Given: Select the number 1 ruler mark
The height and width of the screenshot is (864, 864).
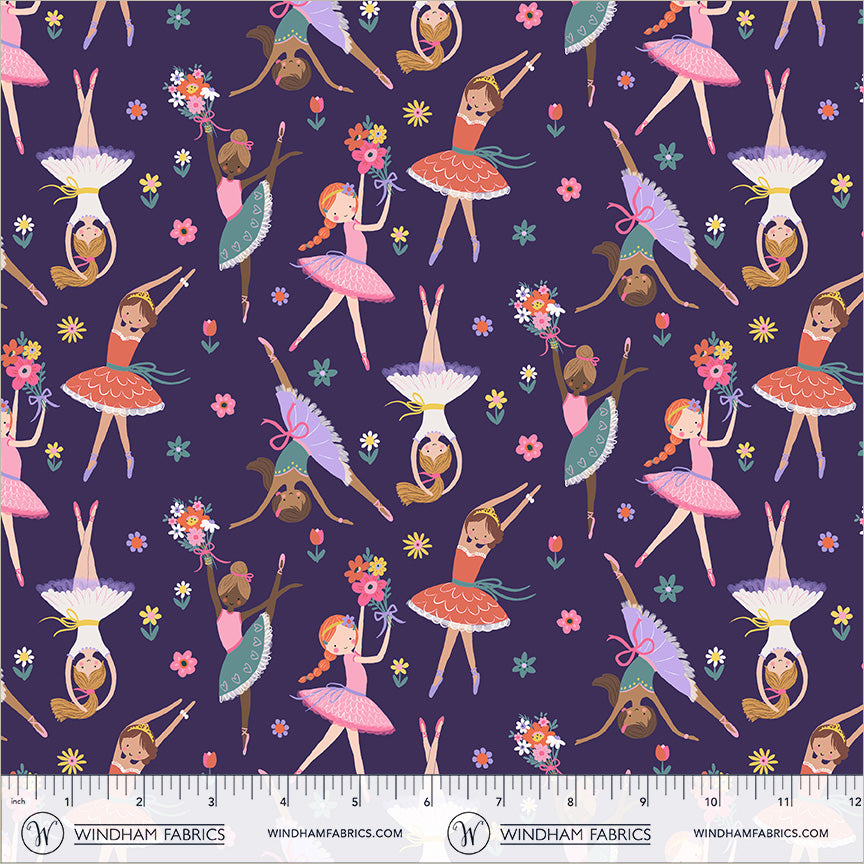Looking at the screenshot, I should click(x=67, y=803).
